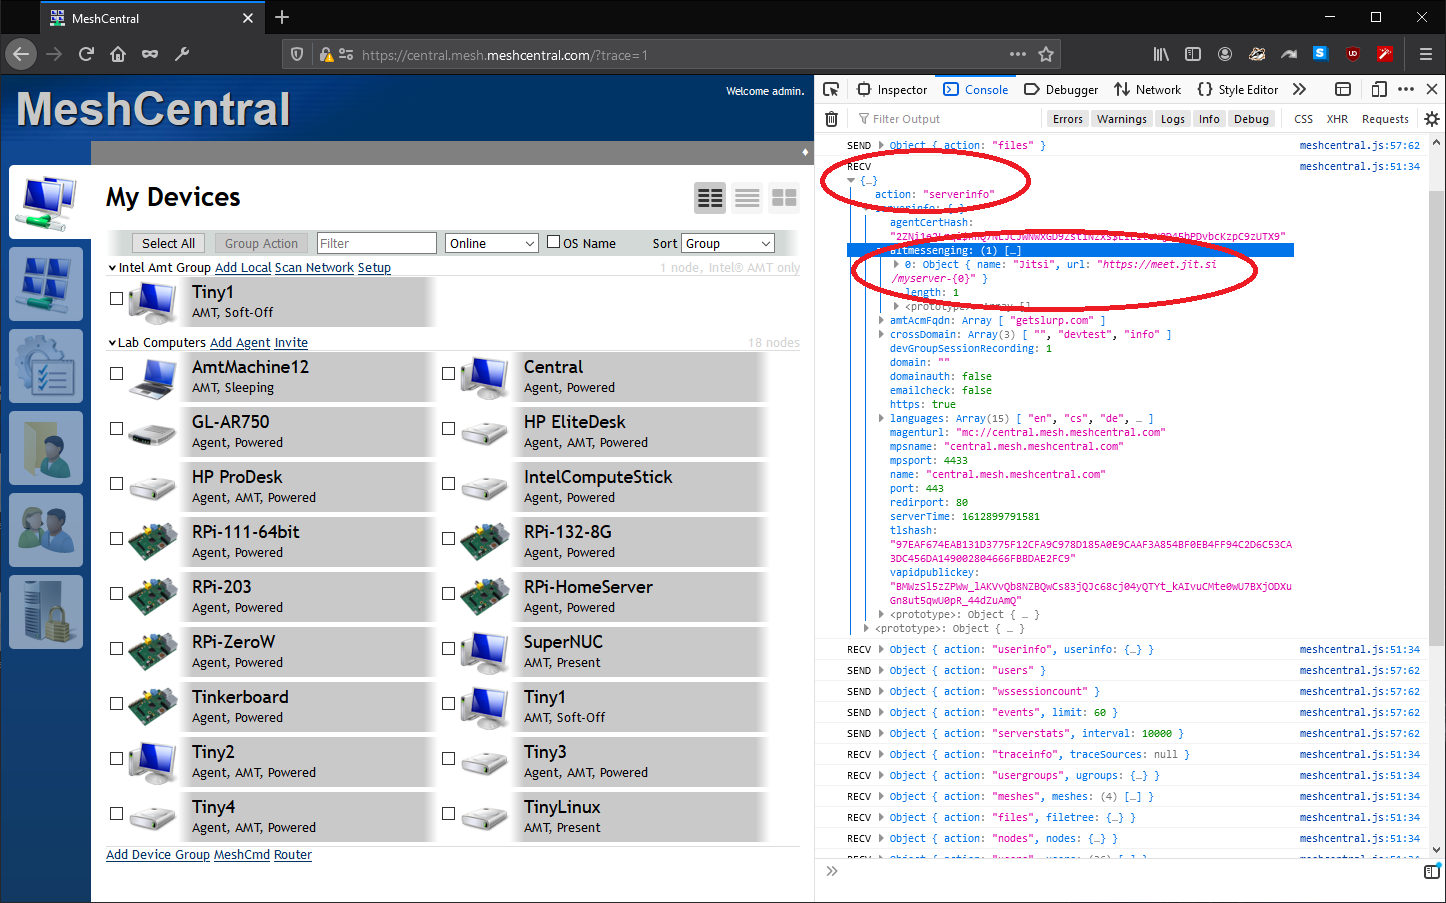Check the GL-AR750 device checkbox
The image size is (1446, 903).
pyautogui.click(x=116, y=428)
